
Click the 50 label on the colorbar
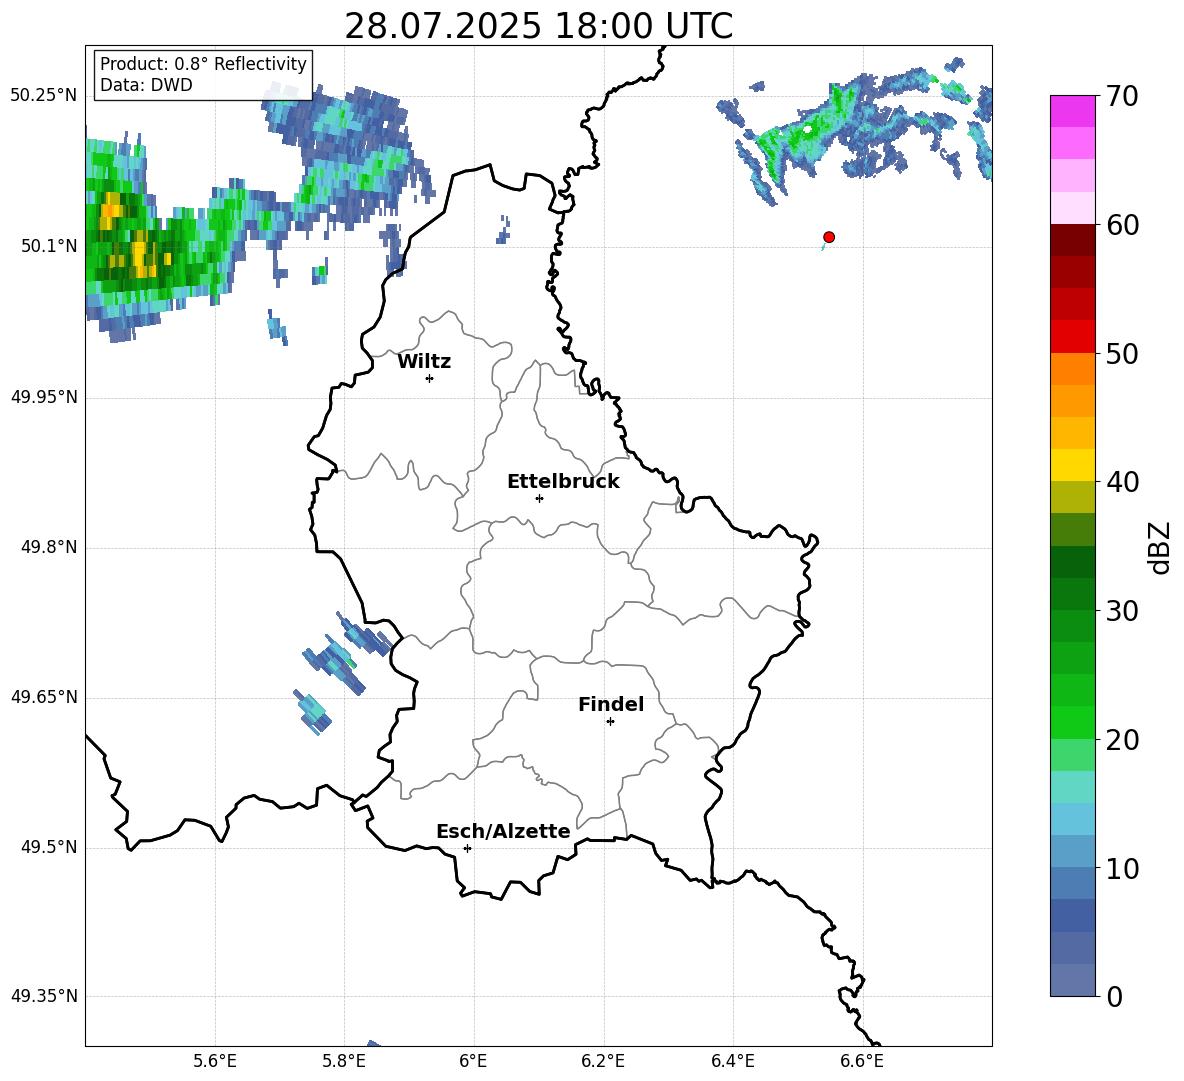pos(1121,354)
